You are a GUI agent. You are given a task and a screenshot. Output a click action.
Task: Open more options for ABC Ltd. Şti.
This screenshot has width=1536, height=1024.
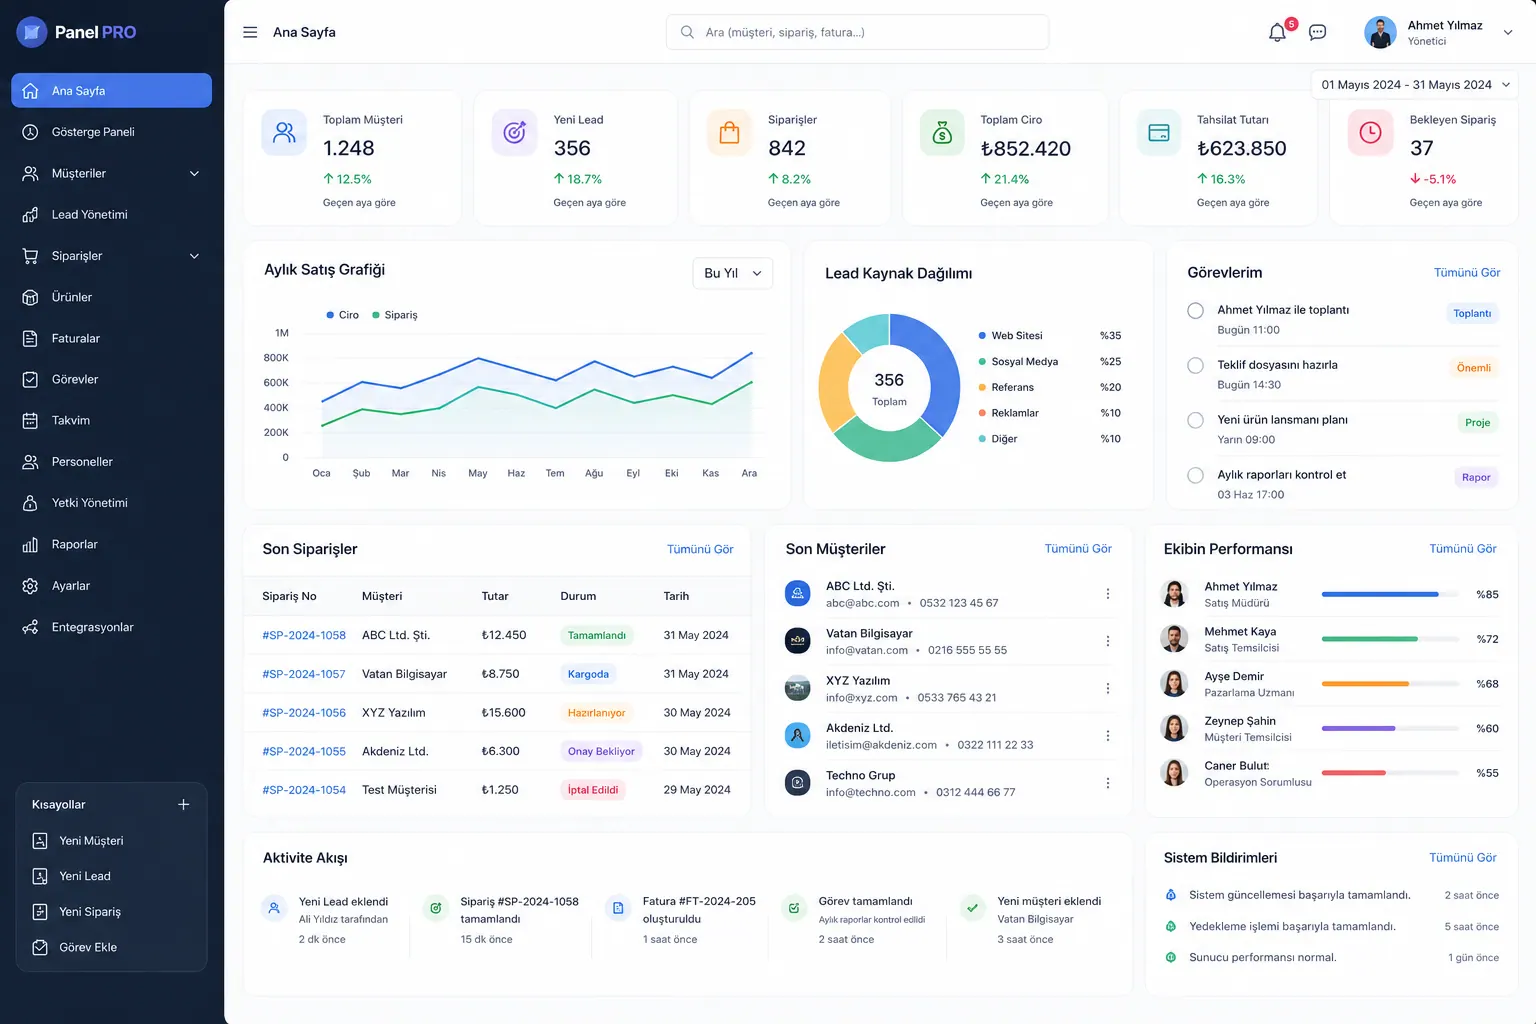[1108, 594]
